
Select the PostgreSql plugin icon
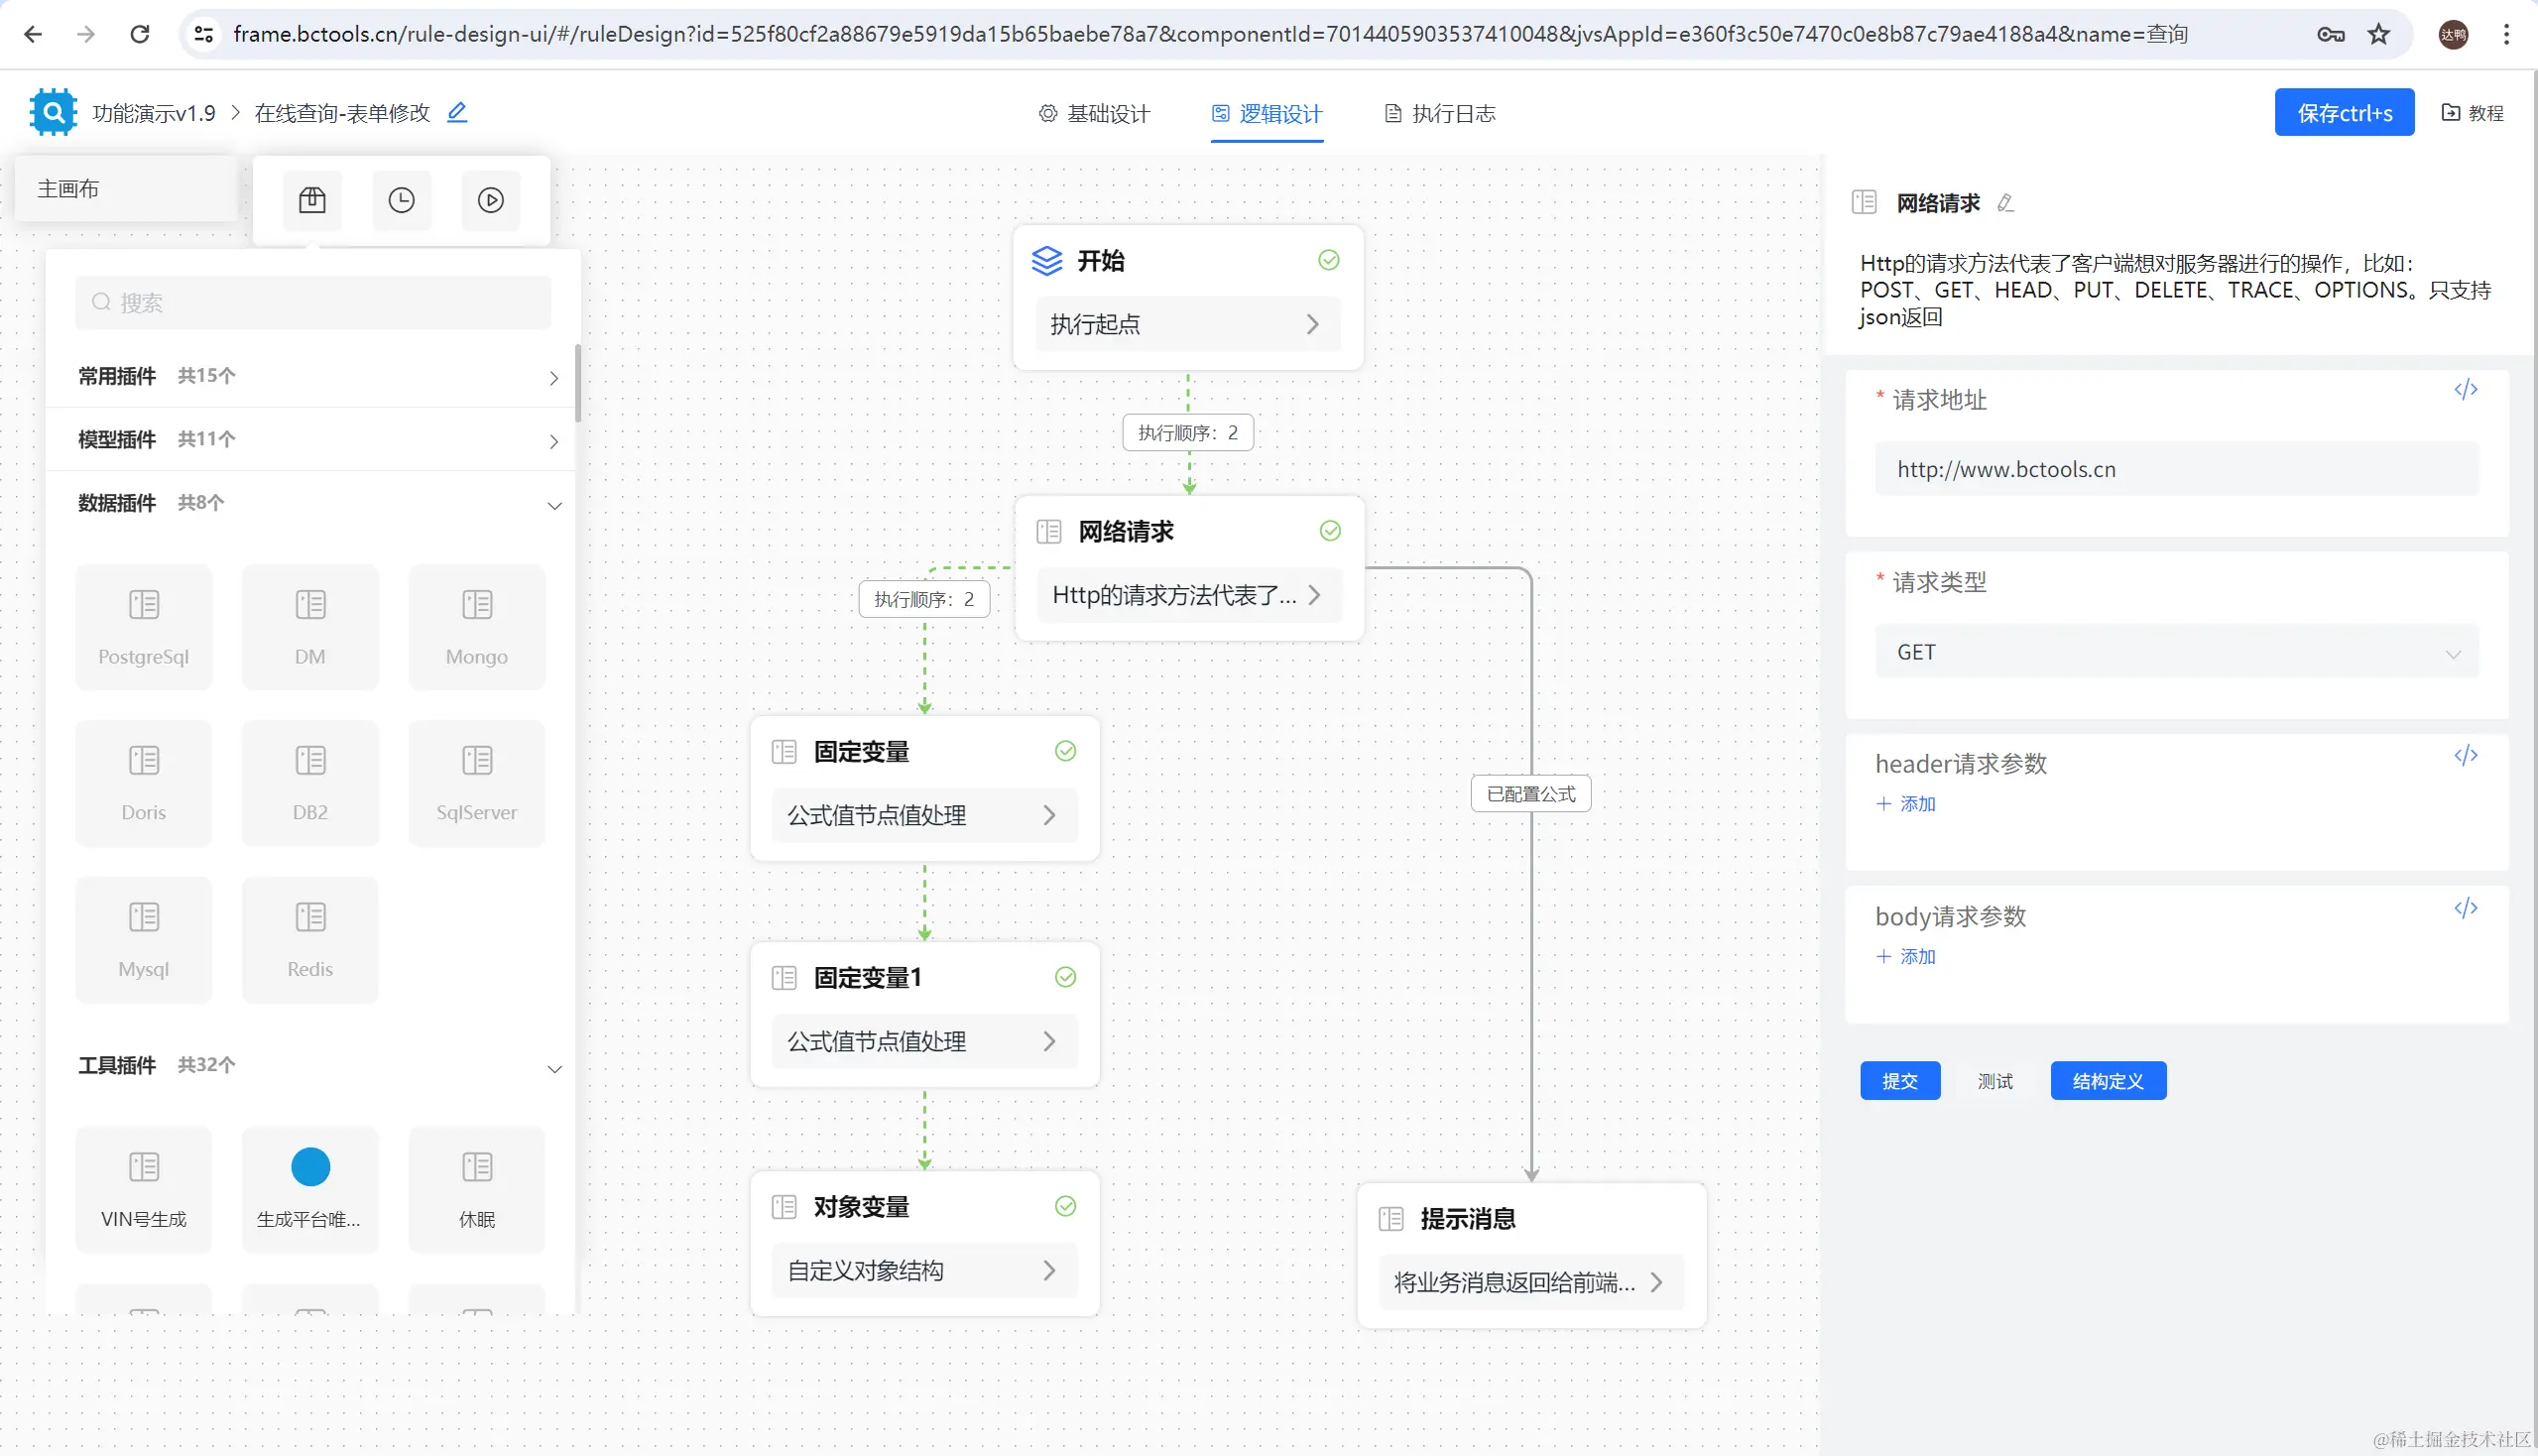pyautogui.click(x=144, y=626)
